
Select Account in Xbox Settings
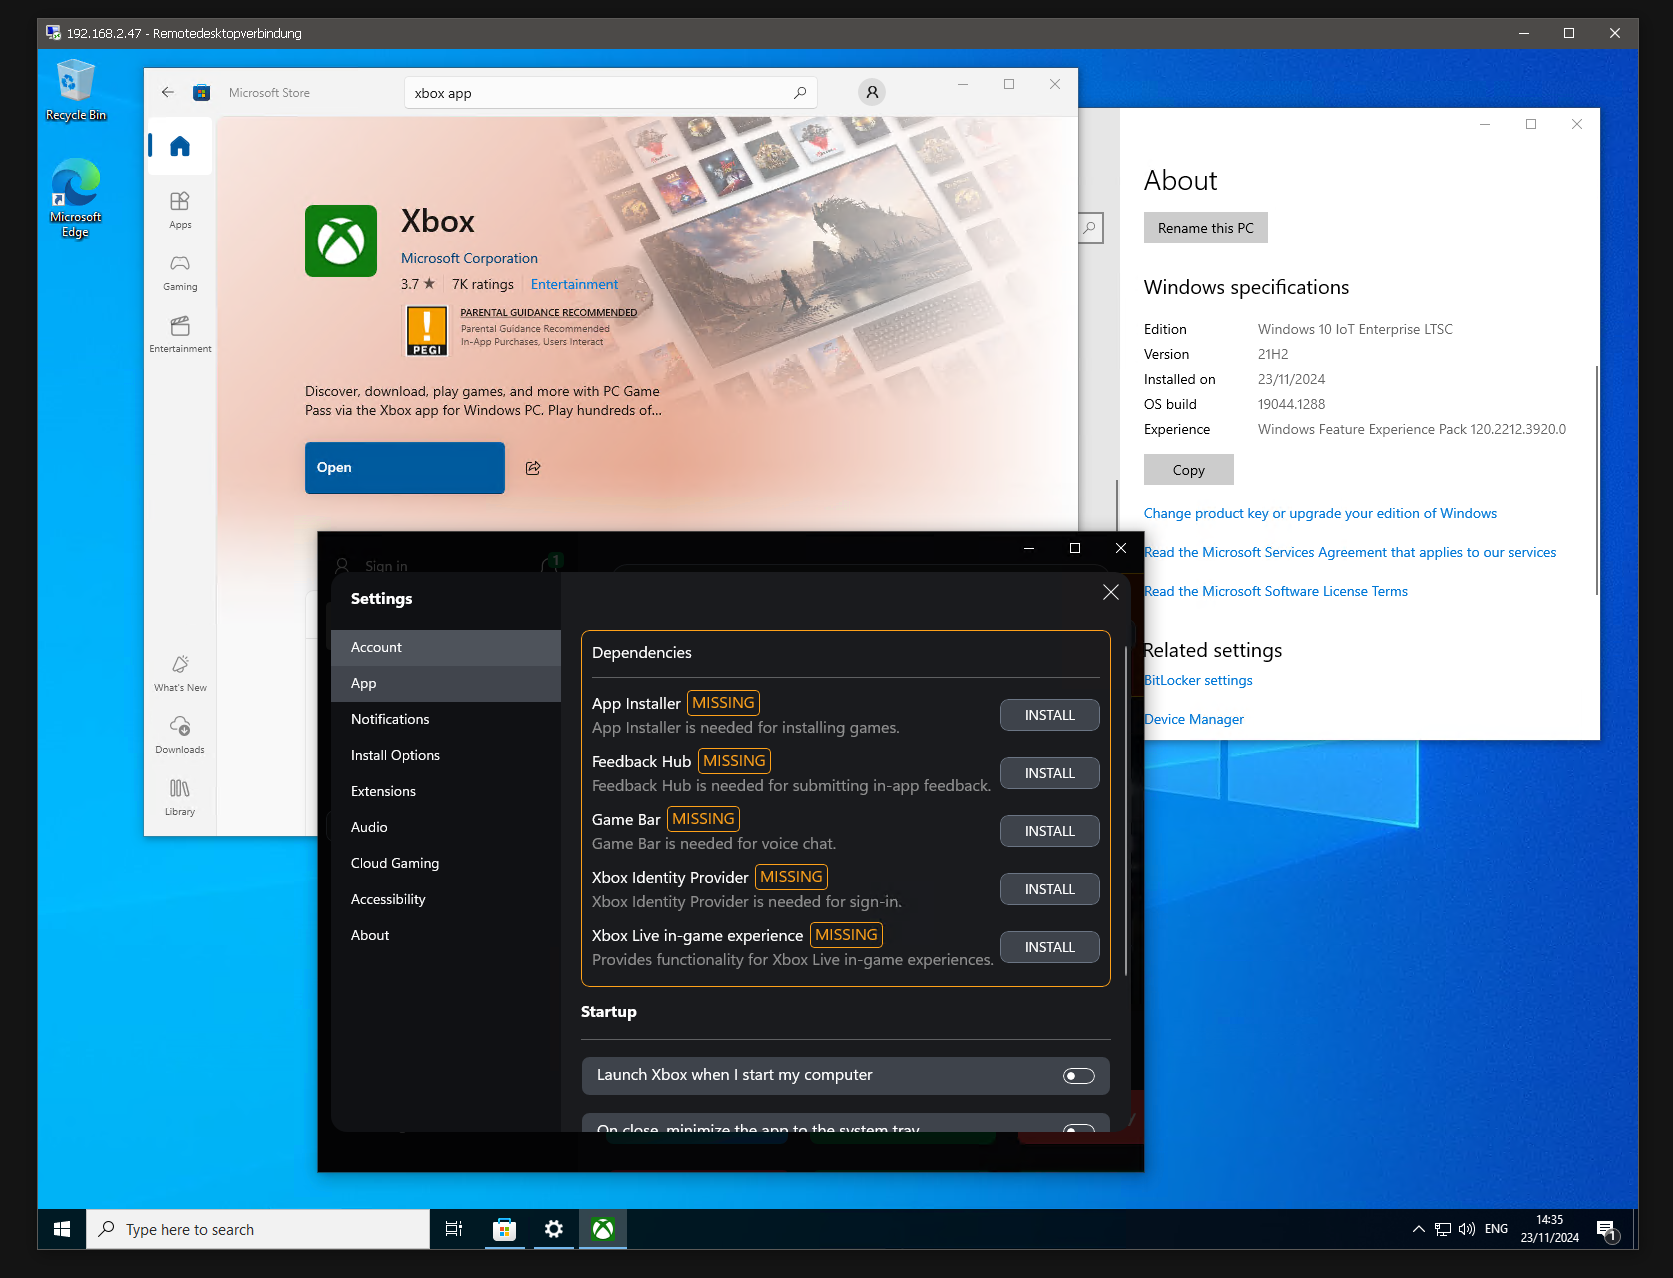tap(446, 648)
